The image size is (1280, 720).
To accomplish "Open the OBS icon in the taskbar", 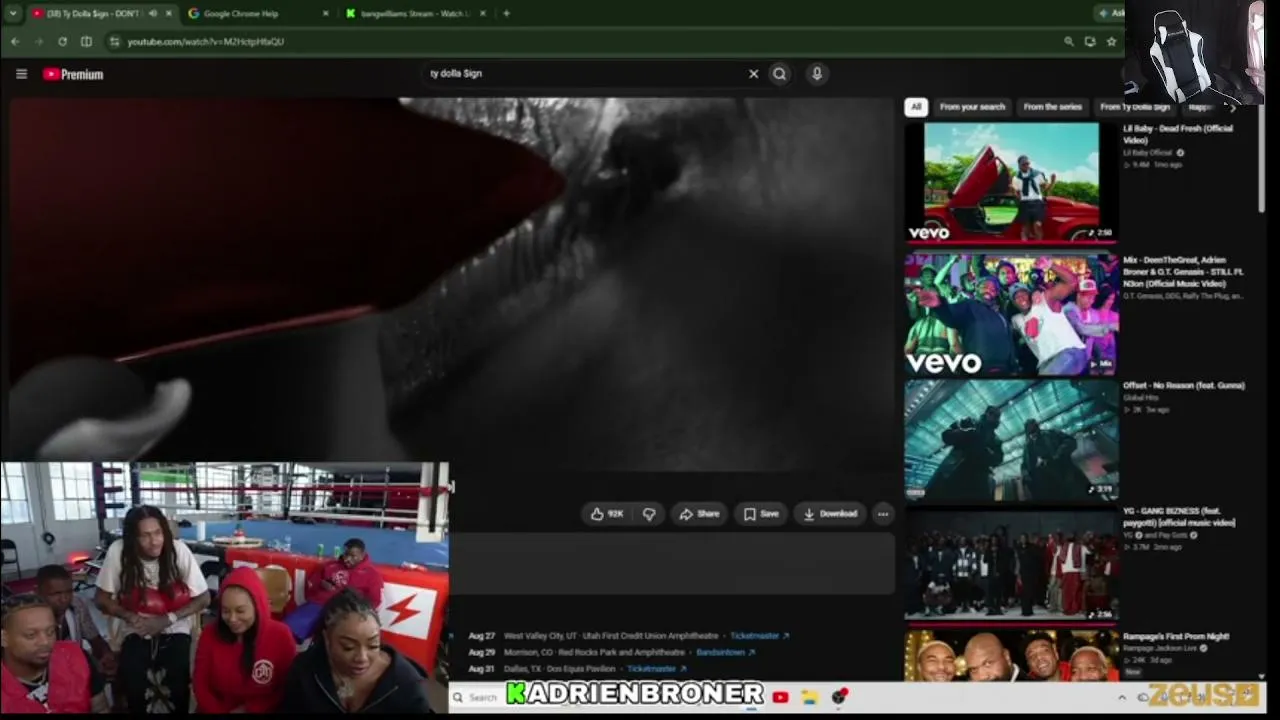I will (x=840, y=697).
